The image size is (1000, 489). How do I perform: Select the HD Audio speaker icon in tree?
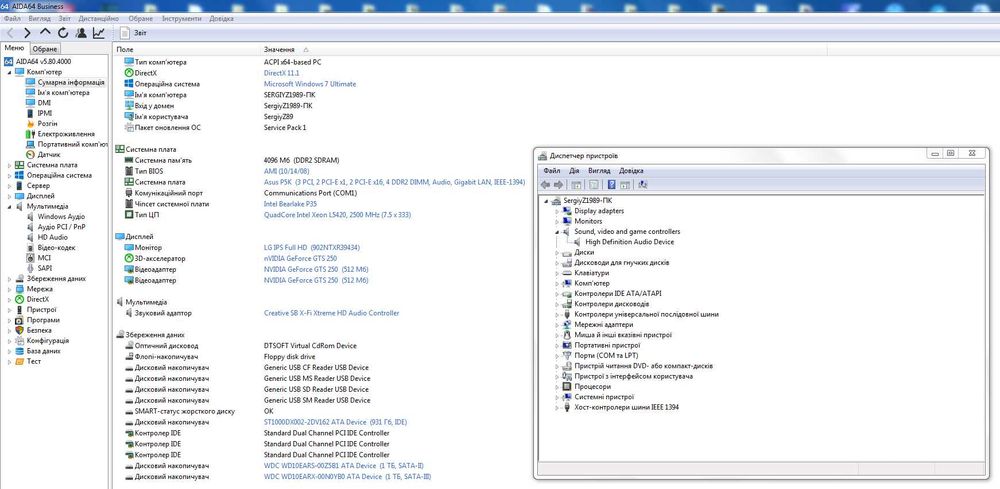tap(31, 237)
